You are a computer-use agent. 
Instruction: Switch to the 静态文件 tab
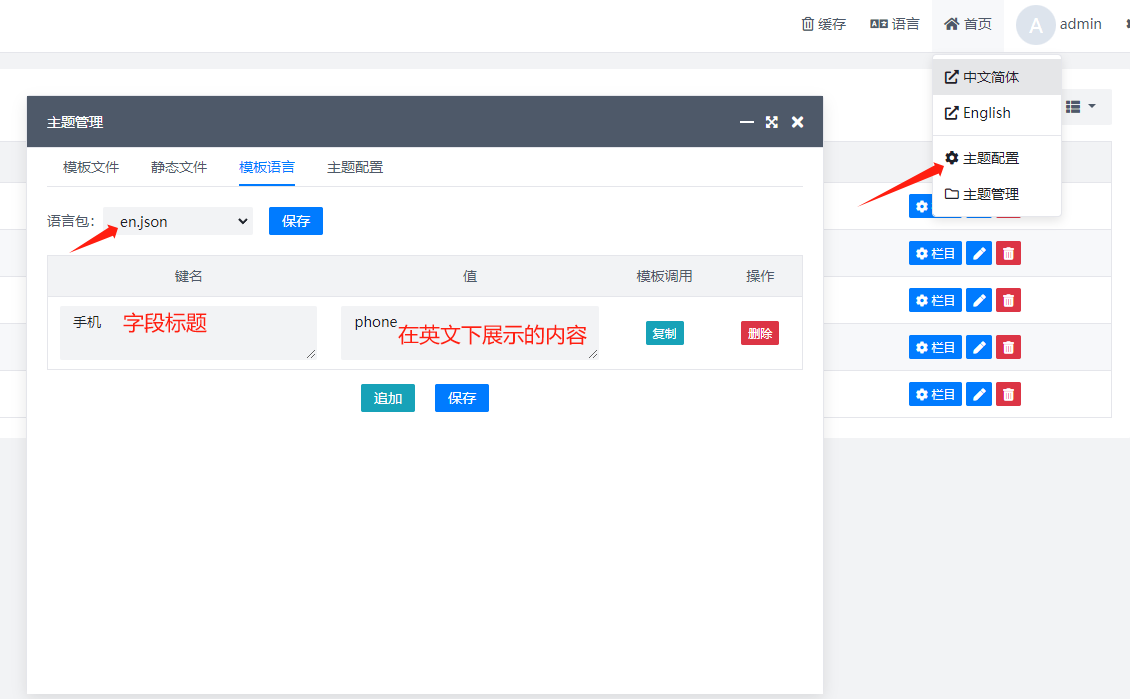click(179, 167)
